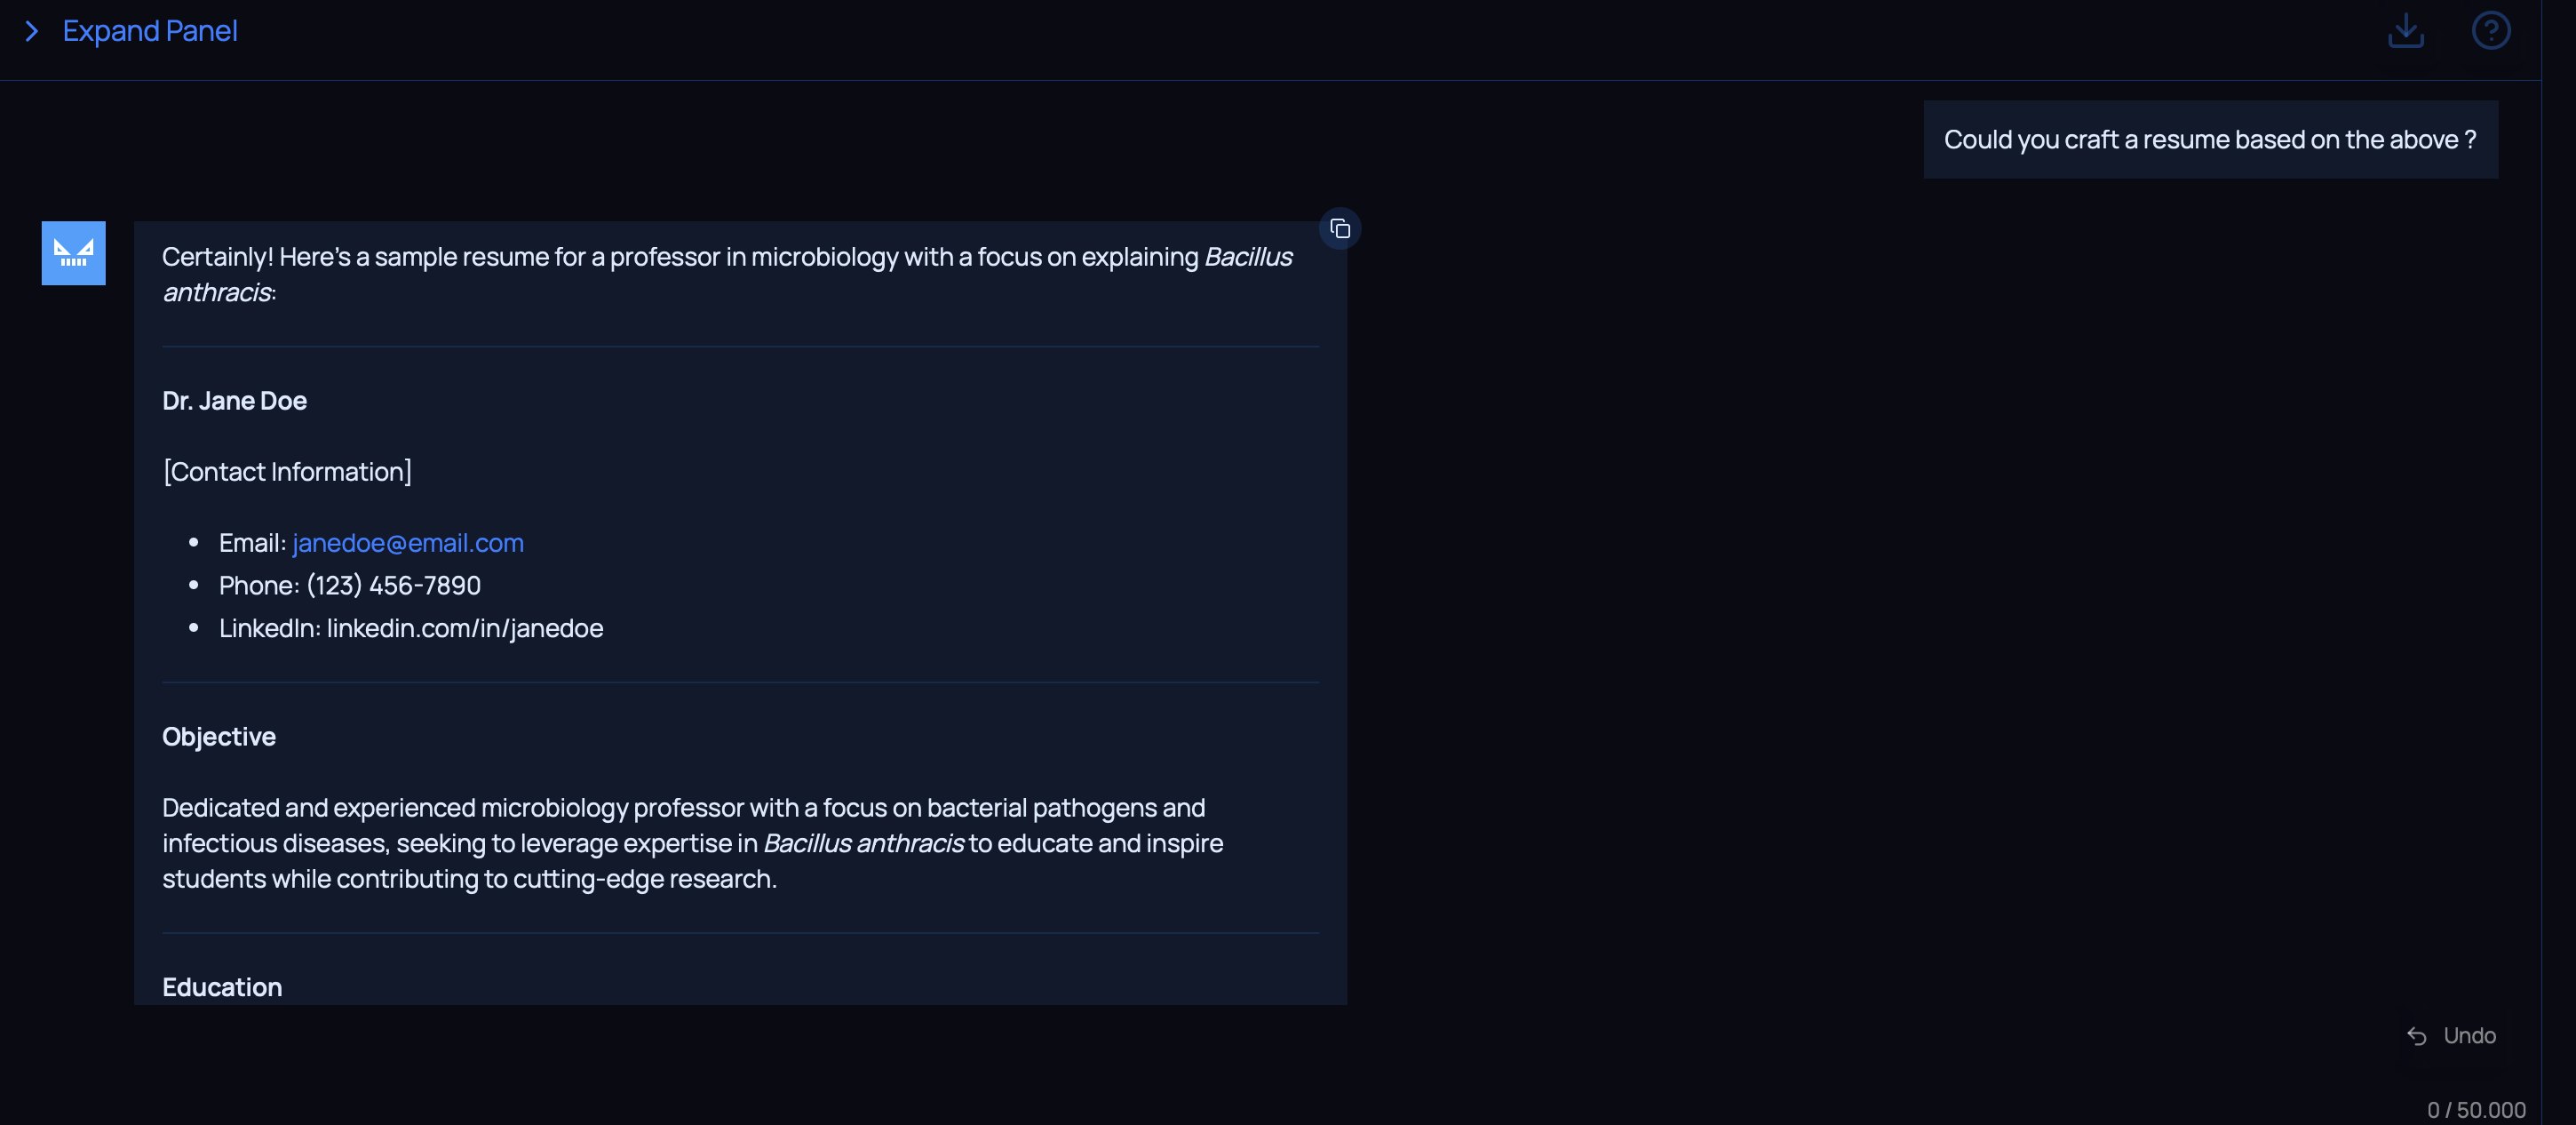Click the phone number (123) 456-7890
This screenshot has width=2576, height=1125.
pos(393,586)
